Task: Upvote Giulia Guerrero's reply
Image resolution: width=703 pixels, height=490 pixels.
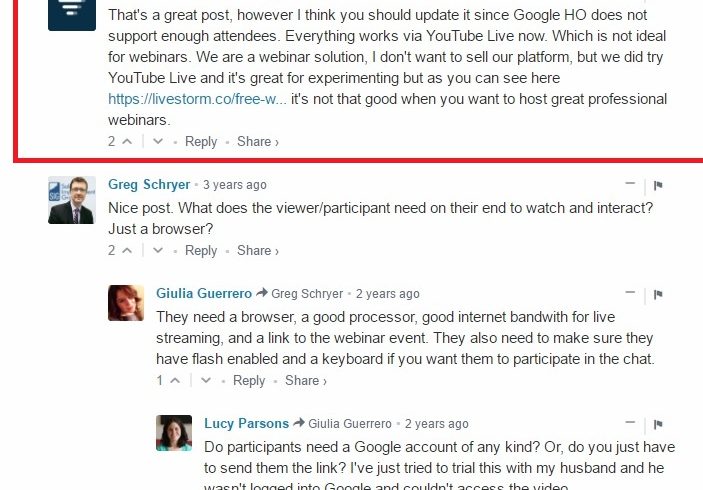Action: coord(175,381)
